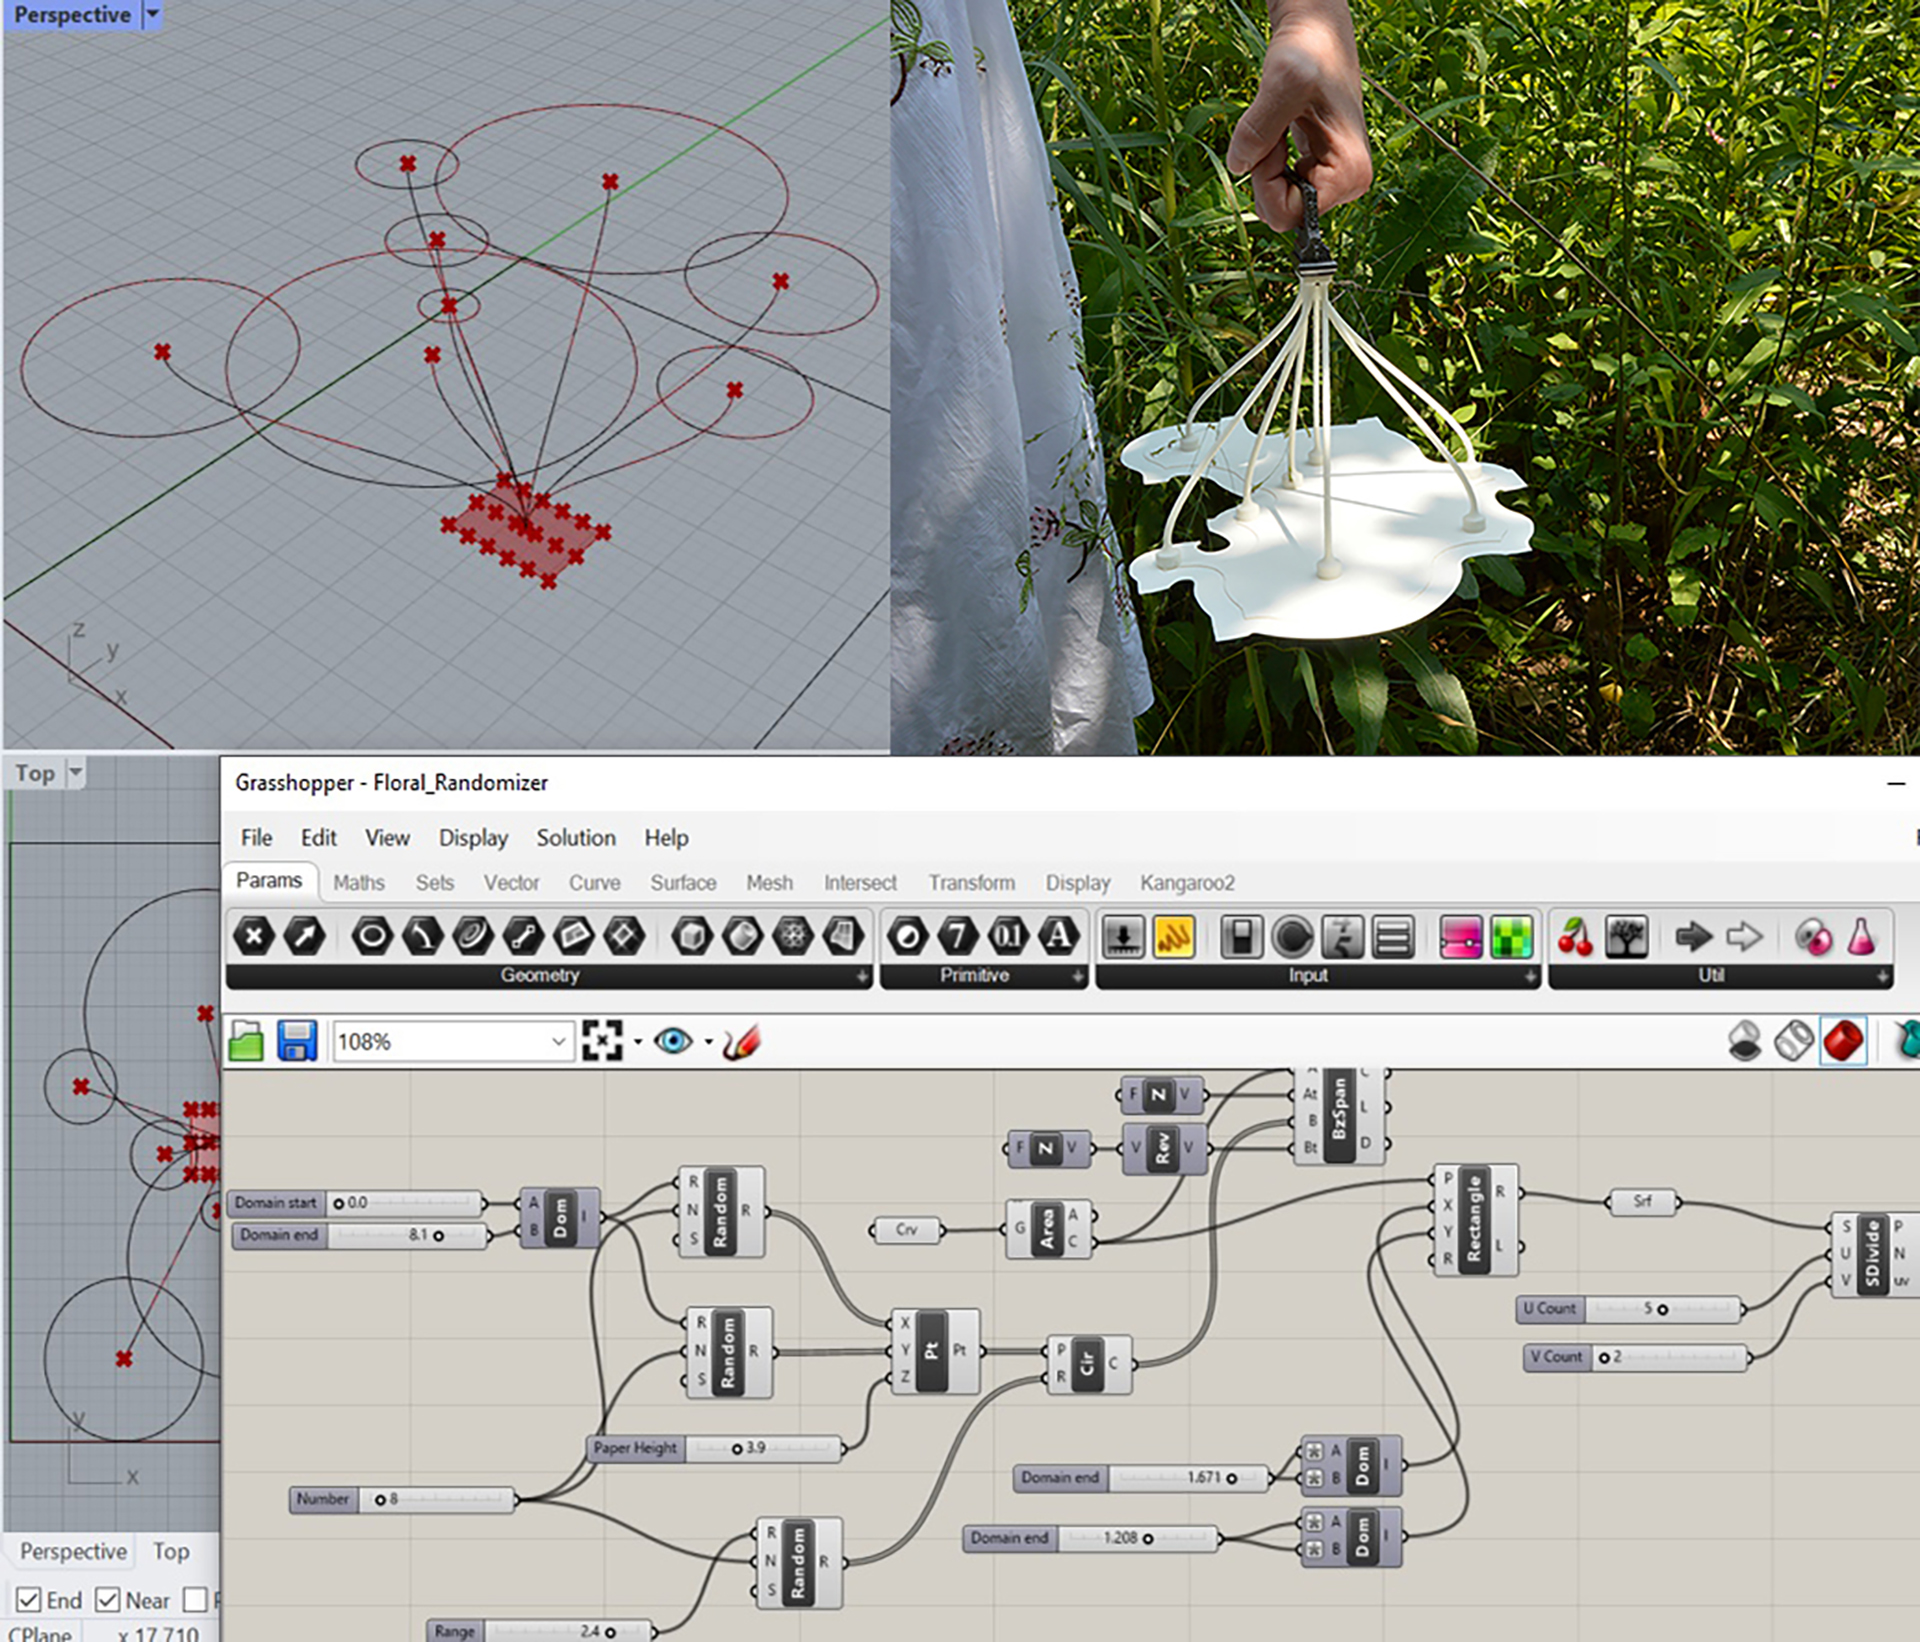Choose the Text primitive 'A' icon
Image resolution: width=1920 pixels, height=1642 pixels.
point(1059,937)
